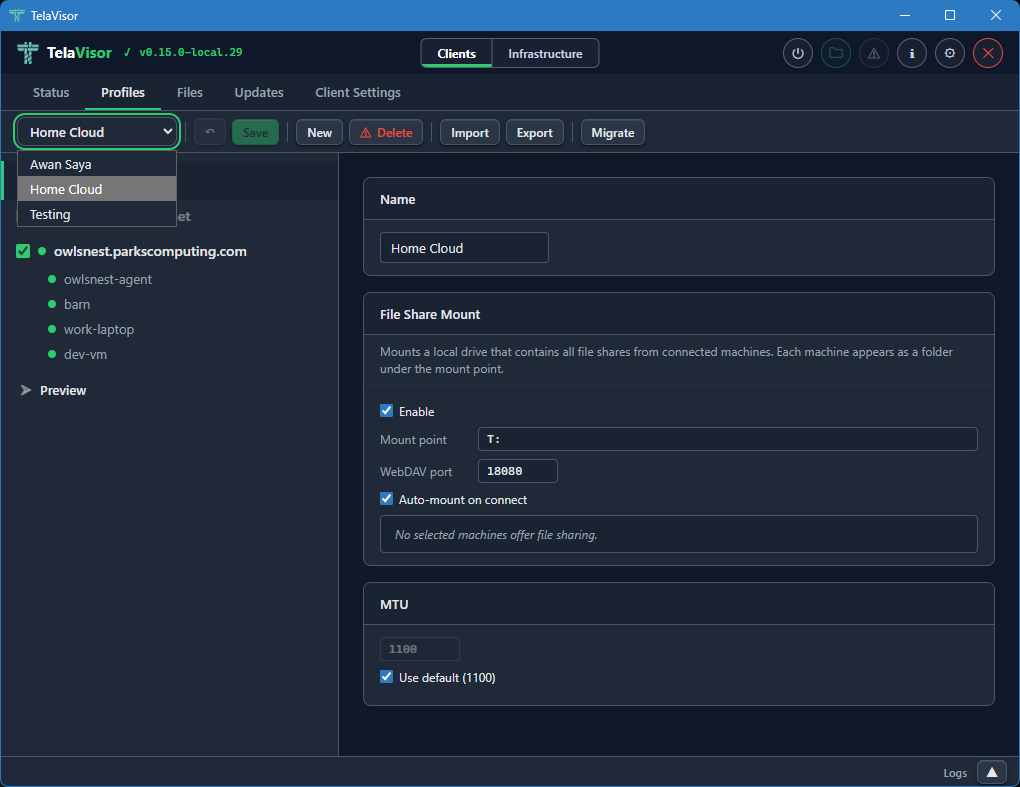Switch to the Status tab
The height and width of the screenshot is (787, 1020).
pyautogui.click(x=51, y=92)
